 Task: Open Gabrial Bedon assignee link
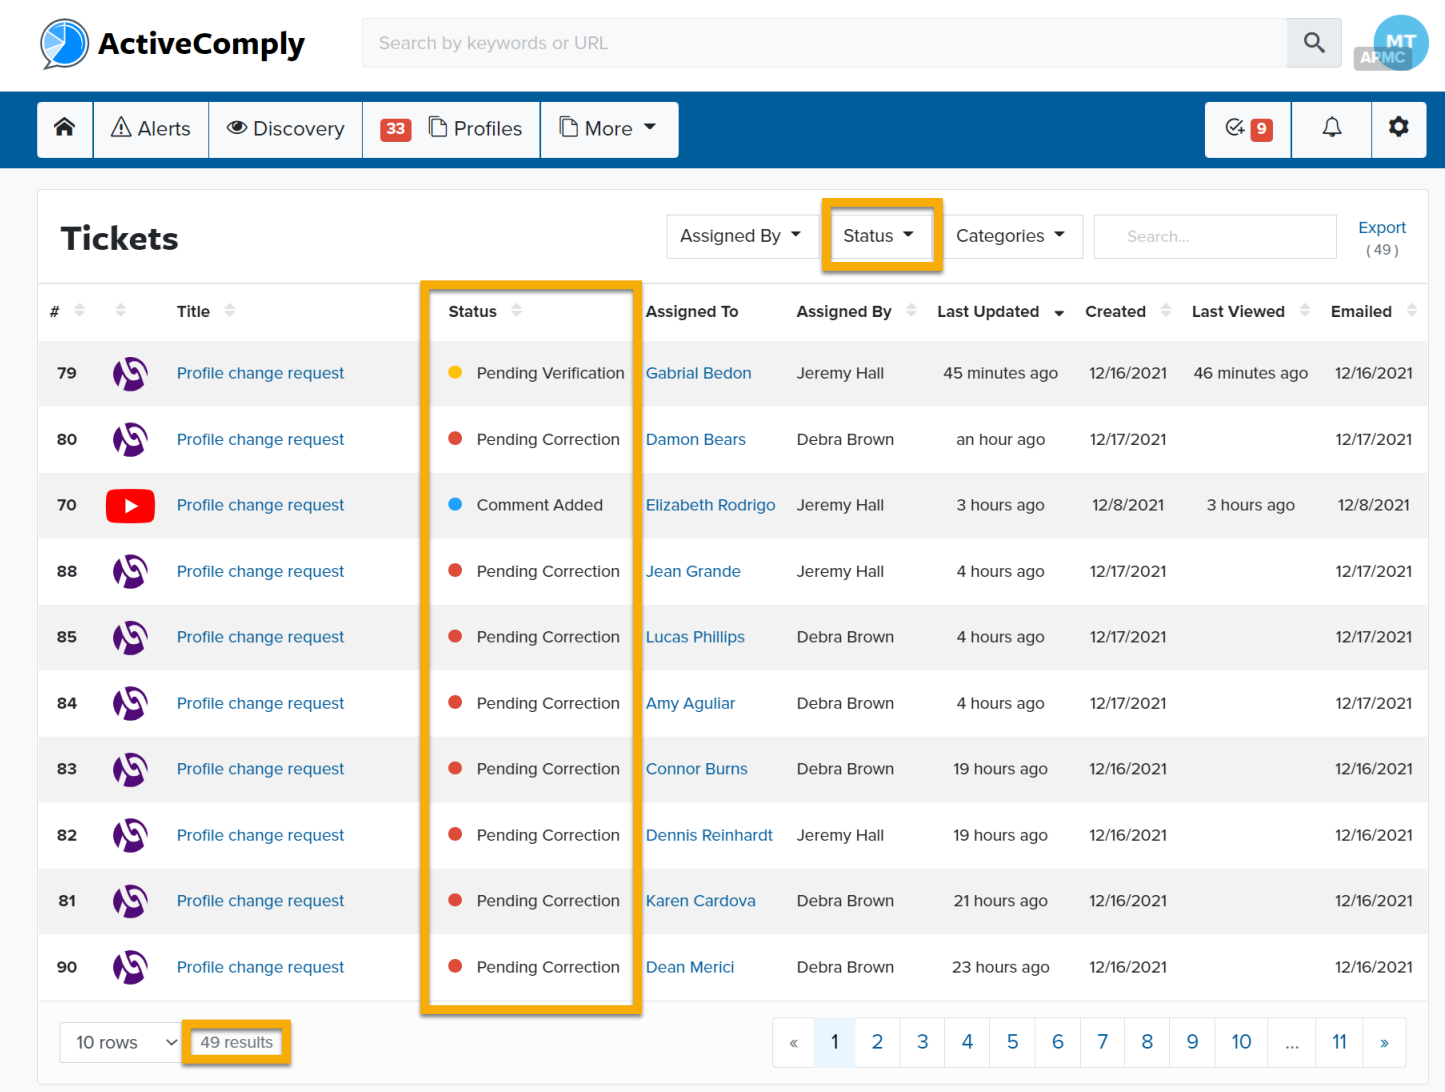click(698, 373)
